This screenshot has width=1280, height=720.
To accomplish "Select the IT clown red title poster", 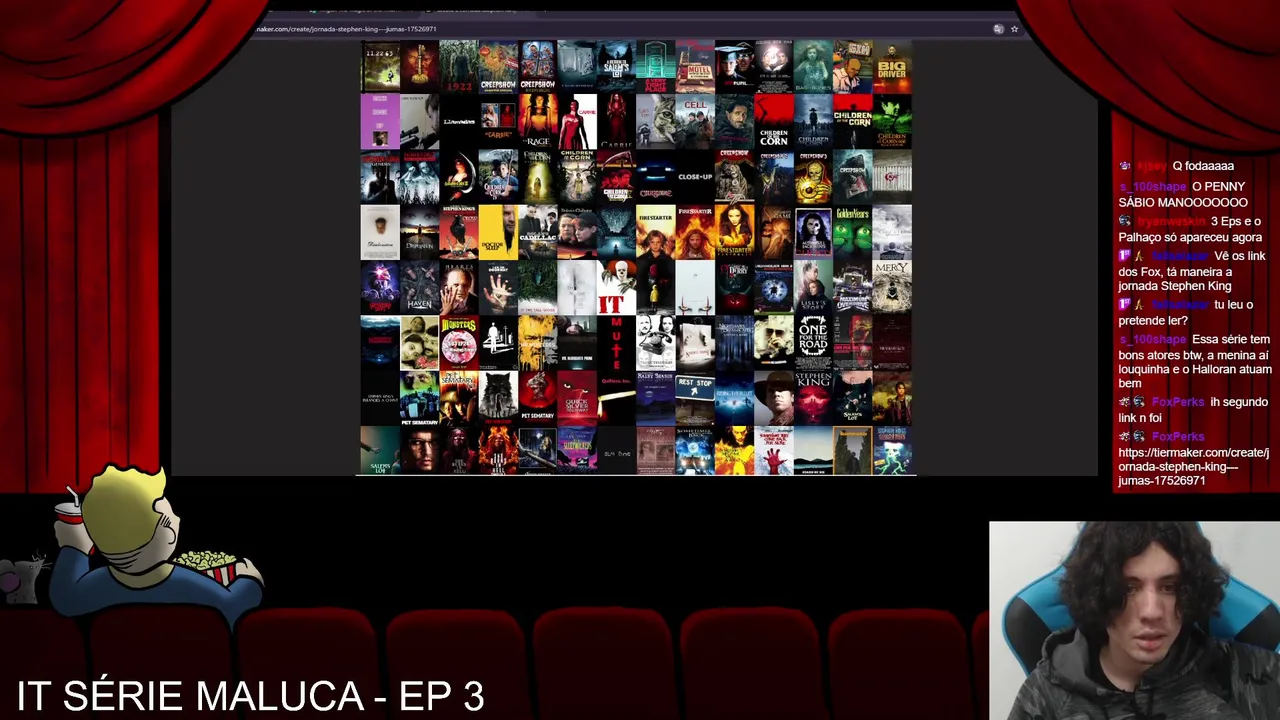I will click(616, 287).
